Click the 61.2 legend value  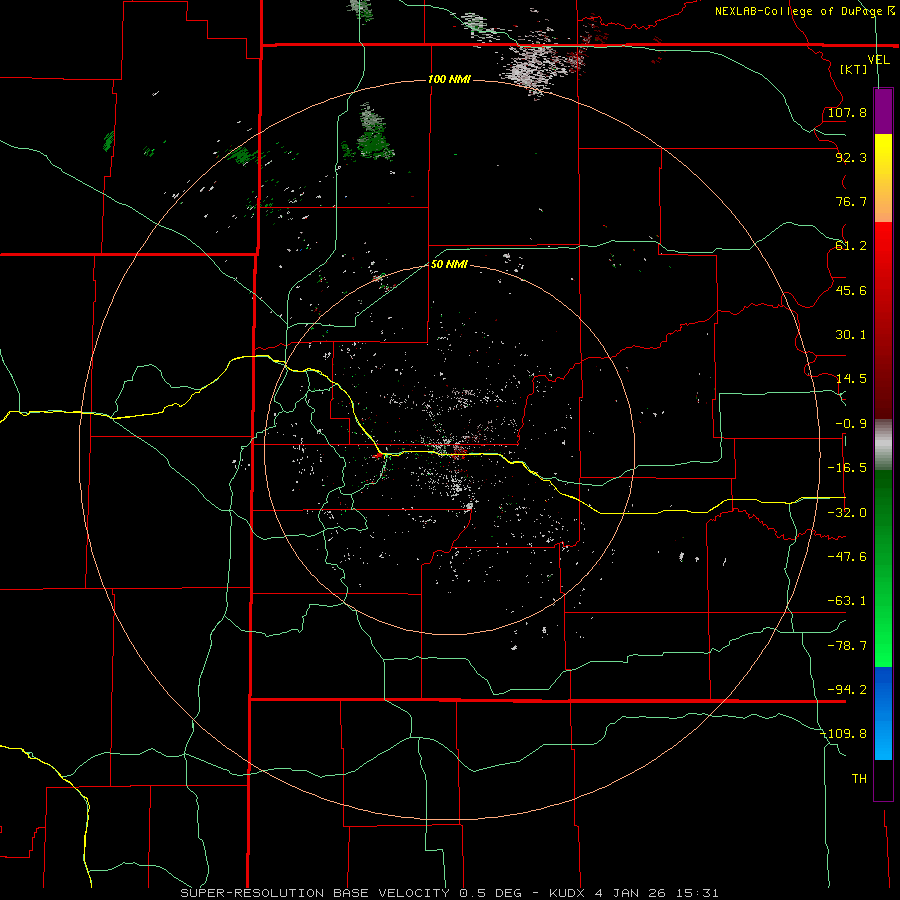point(851,246)
